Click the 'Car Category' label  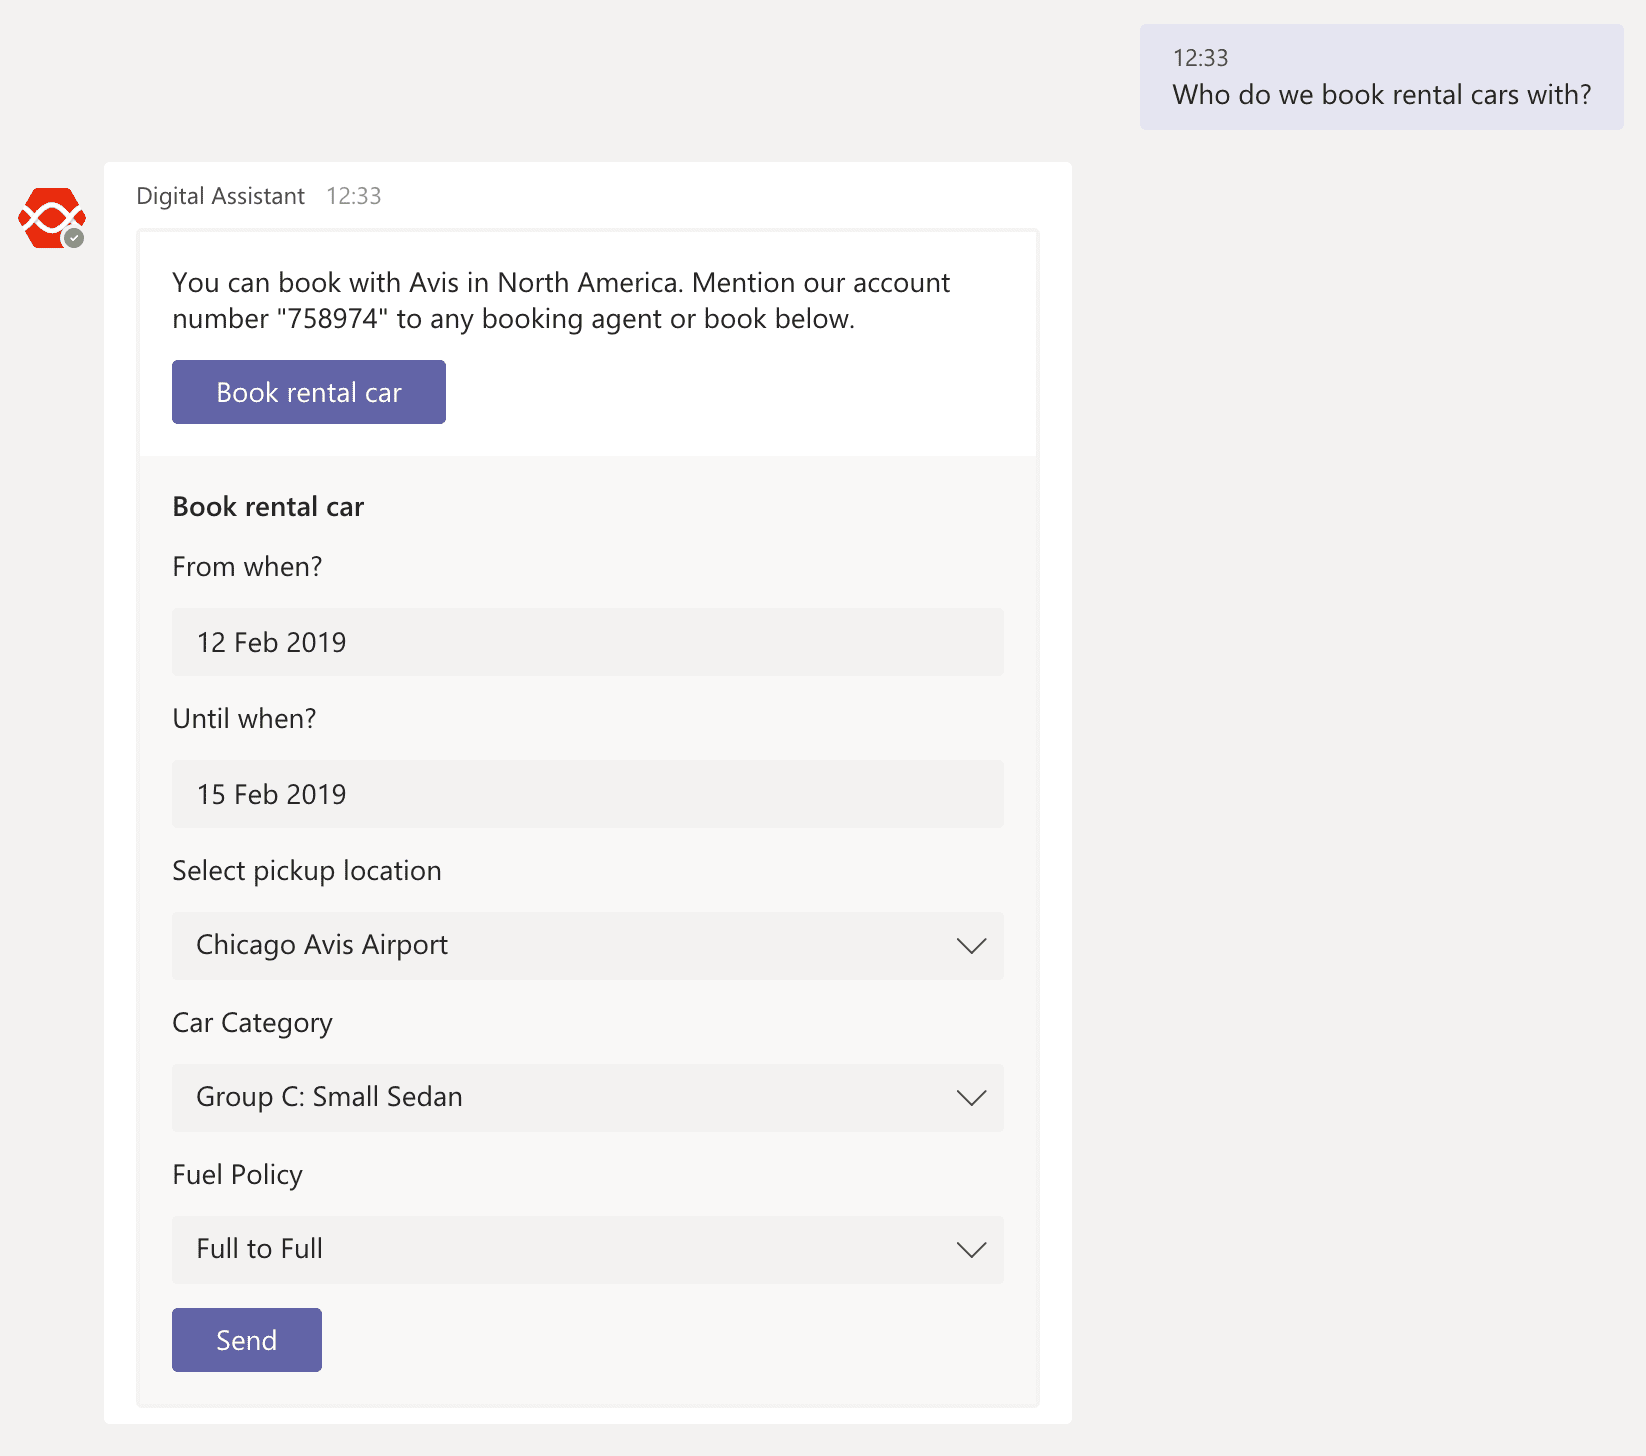(252, 1023)
